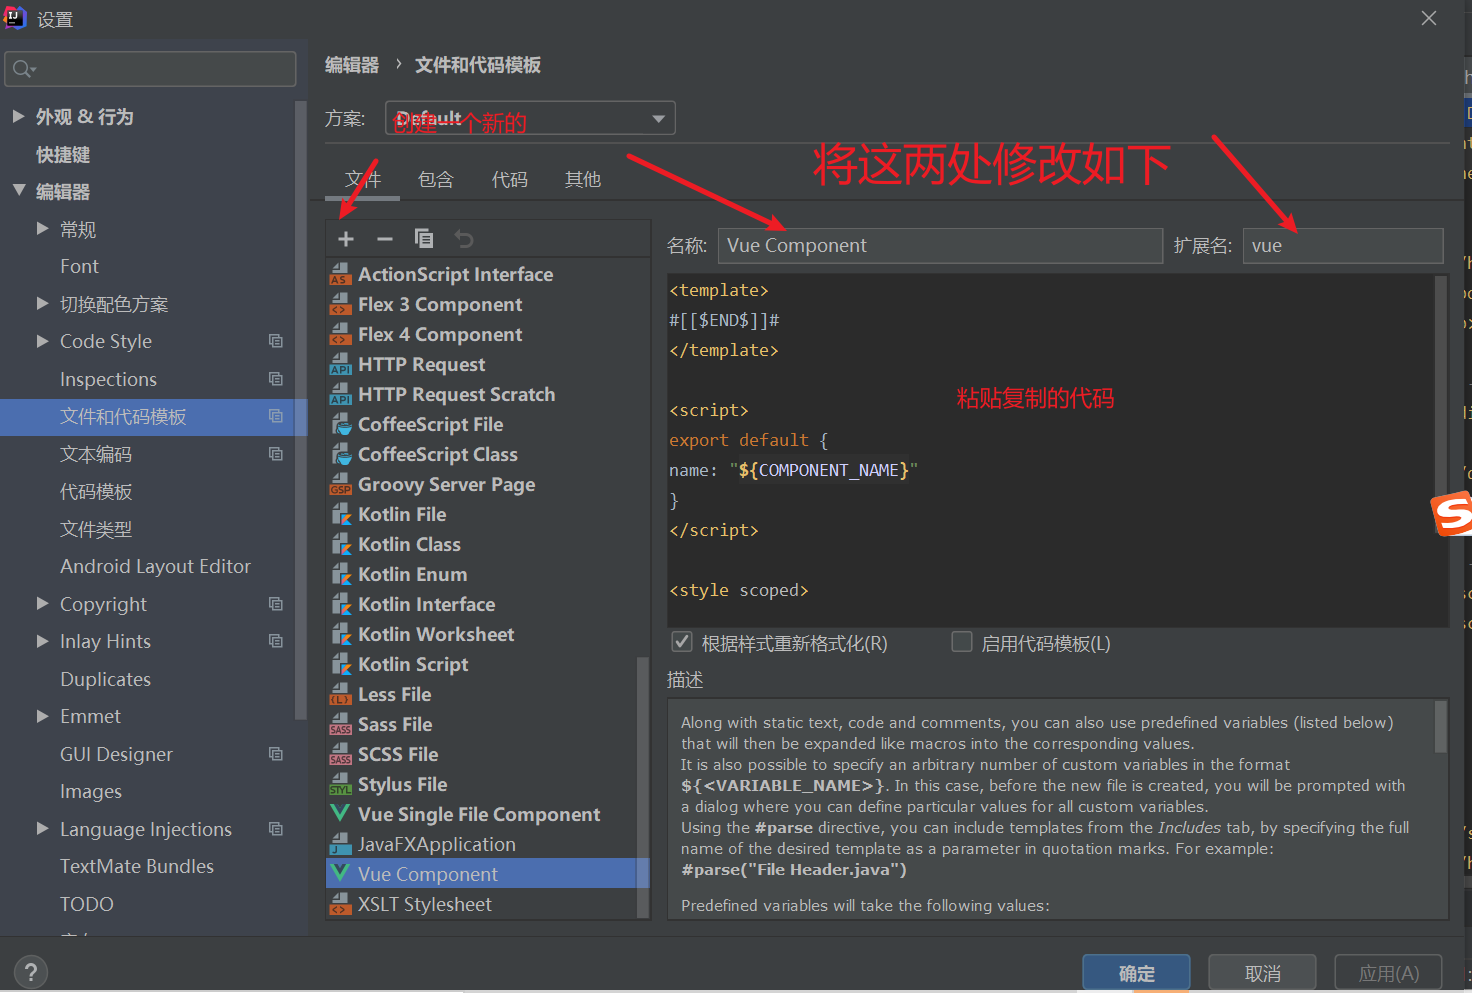The width and height of the screenshot is (1472, 993).
Task: Open help with the question mark icon
Action: [31, 972]
